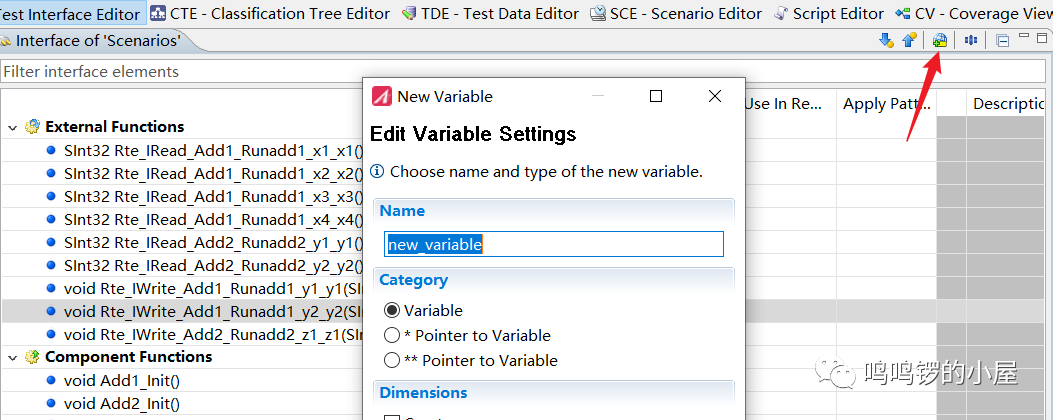
Task: Click the Filter interface elements search box
Action: (180, 72)
